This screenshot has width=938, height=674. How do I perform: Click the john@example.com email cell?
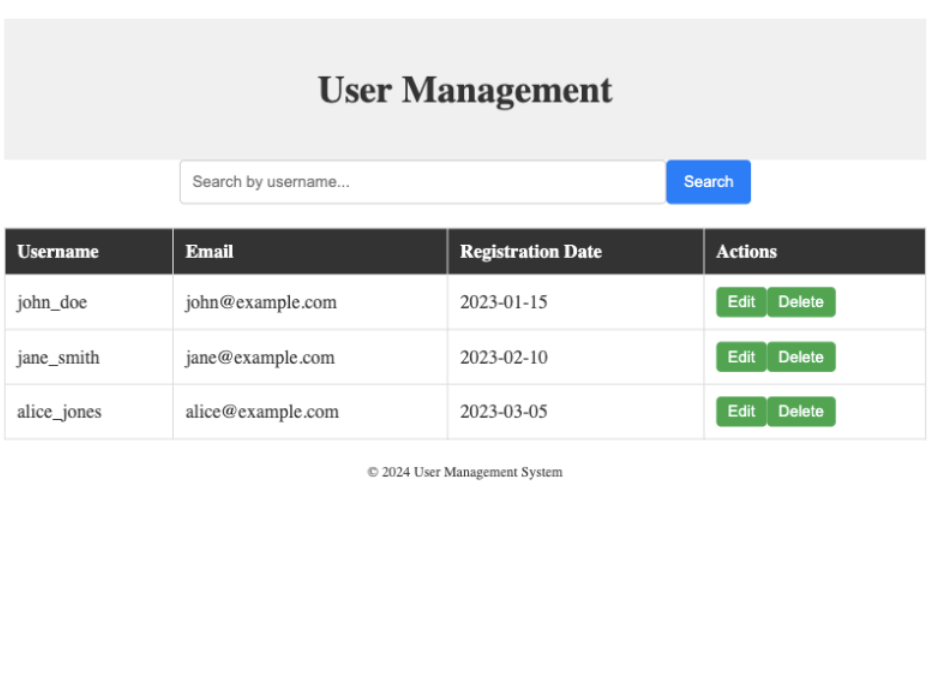(x=261, y=302)
